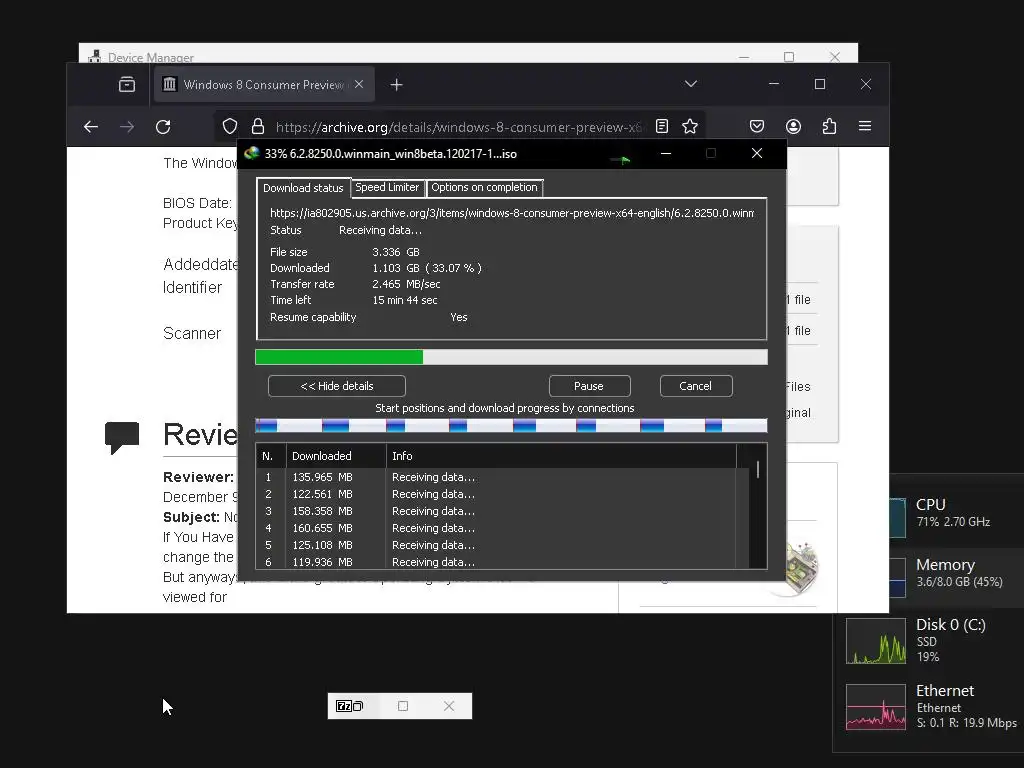This screenshot has height=768, width=1024.
Task: Click the reviews speech bubble icon
Action: (x=122, y=438)
